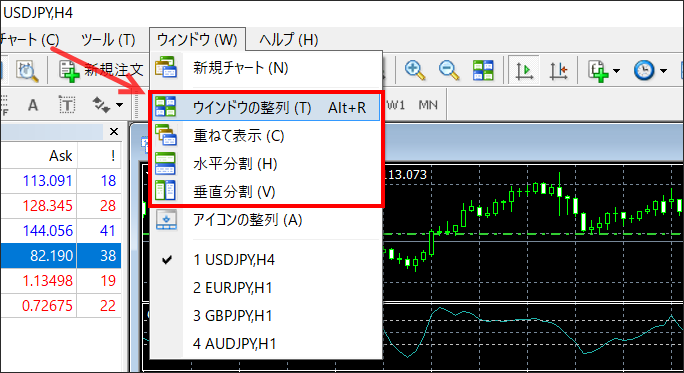Toggle the chart shift icon
This screenshot has width=684, height=373.
pyautogui.click(x=558, y=70)
